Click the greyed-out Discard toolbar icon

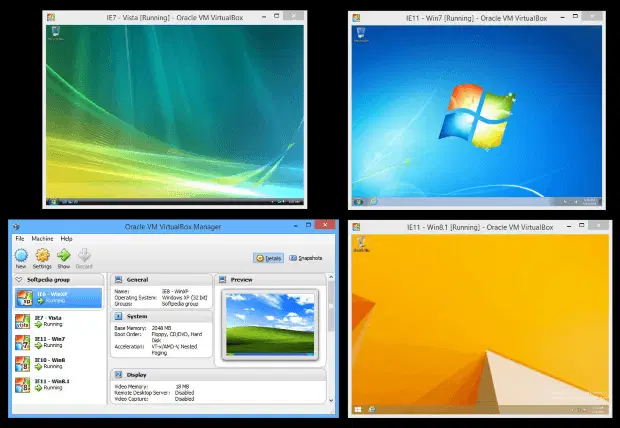tap(84, 256)
